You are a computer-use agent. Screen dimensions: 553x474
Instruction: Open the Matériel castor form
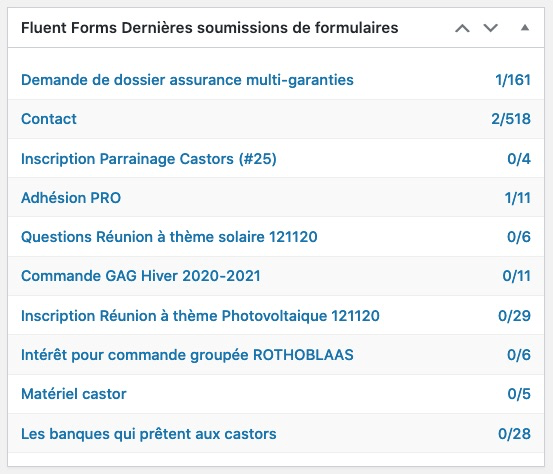pyautogui.click(x=74, y=394)
